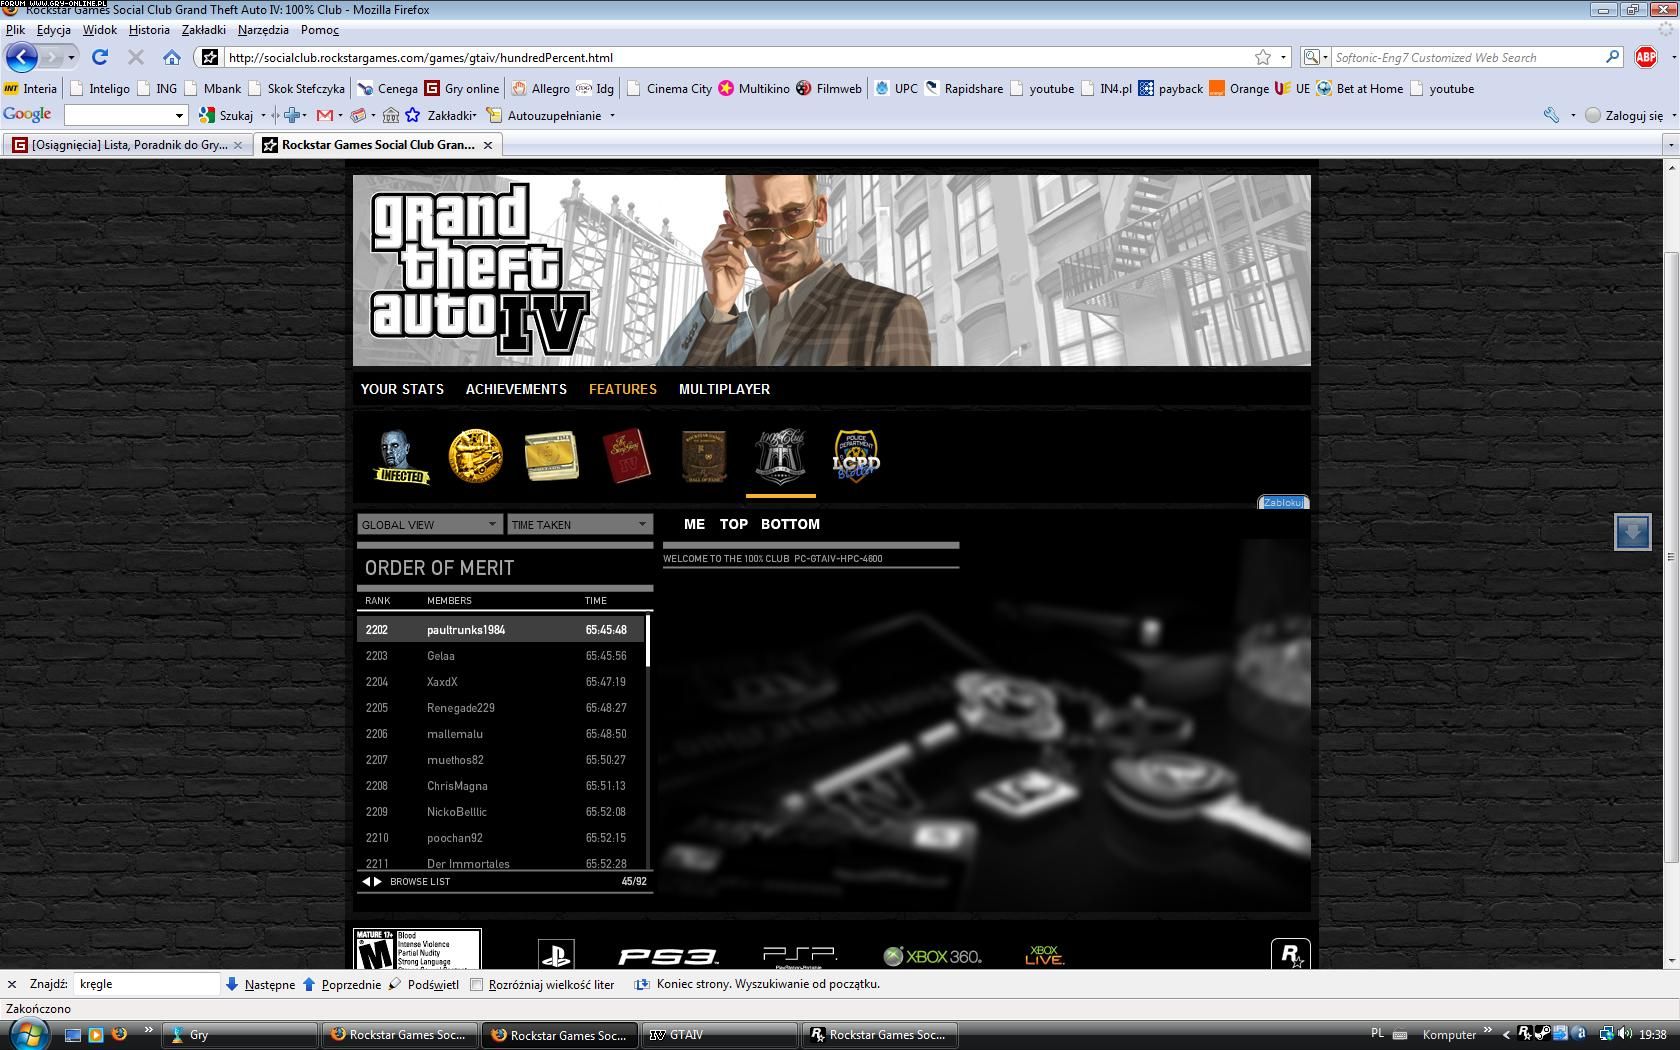The image size is (1680, 1050).
Task: Expand the Autouzupełnianie dropdown arrow
Action: (x=612, y=115)
